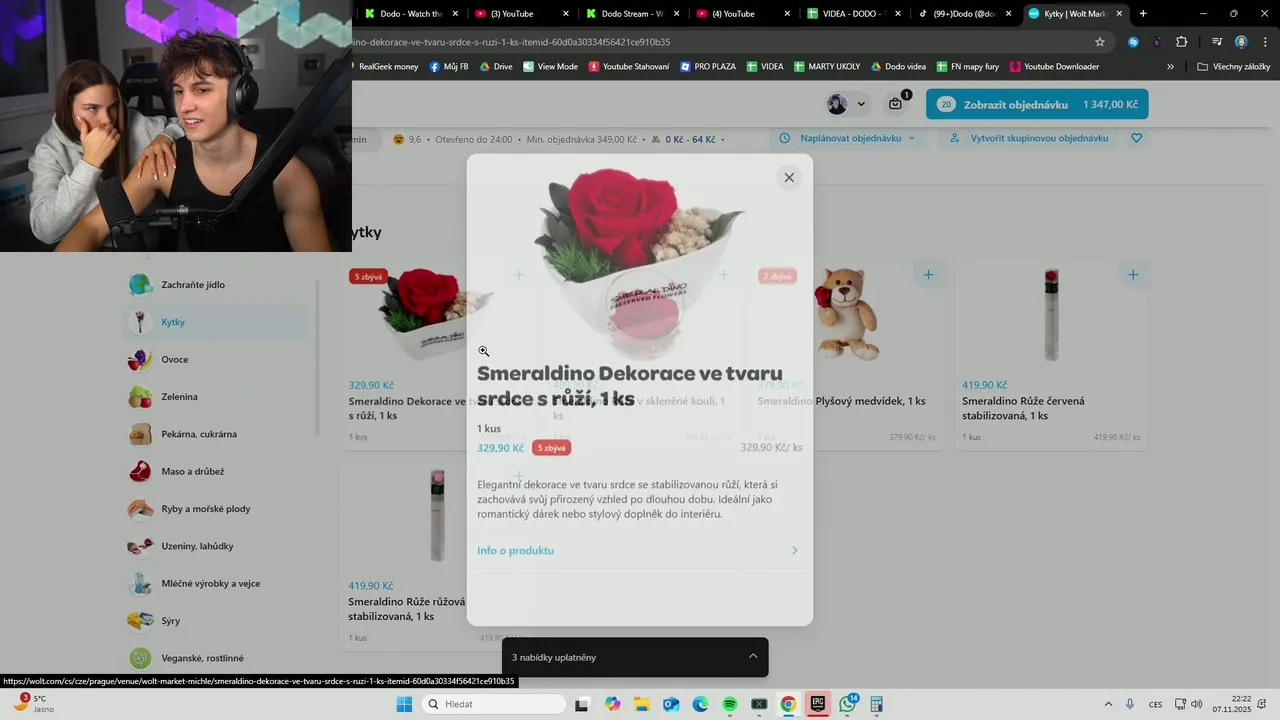The image size is (1280, 720).
Task: Select Zachraňte jídlo category
Action: [x=217, y=285]
